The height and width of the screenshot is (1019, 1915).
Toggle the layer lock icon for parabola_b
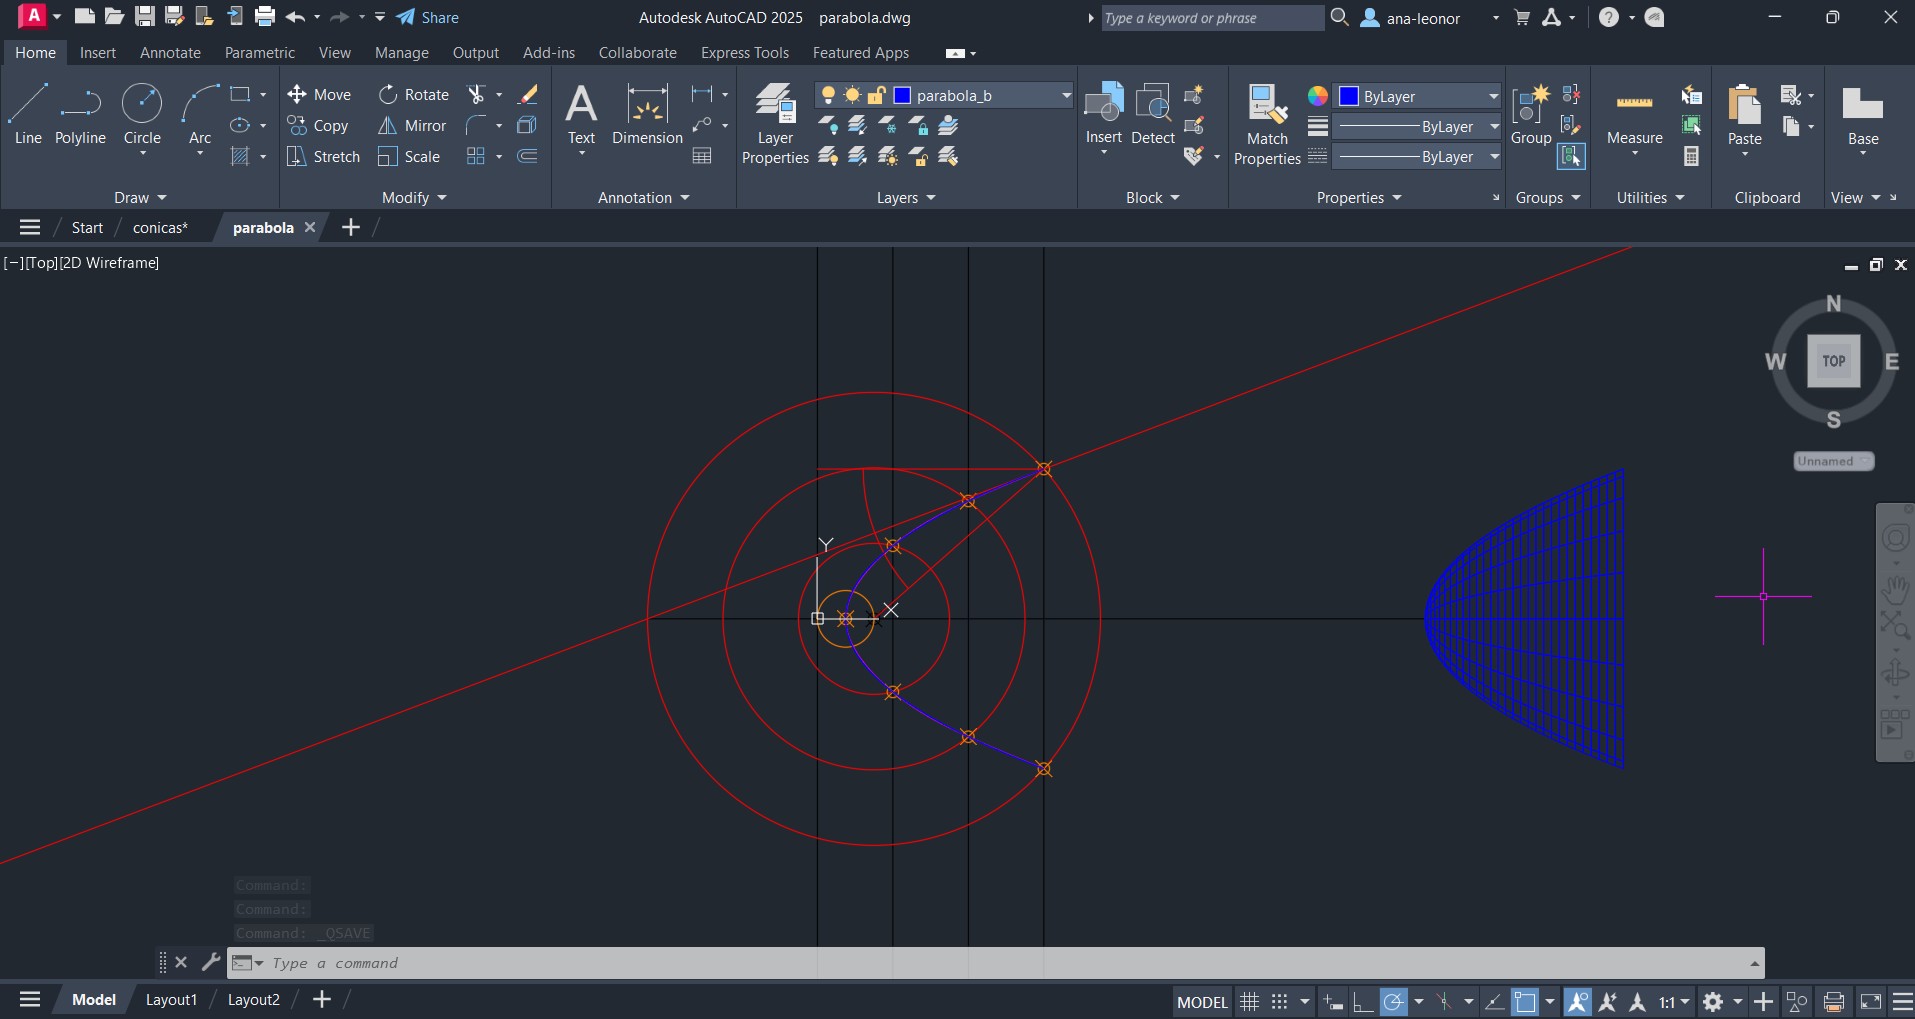(x=876, y=95)
